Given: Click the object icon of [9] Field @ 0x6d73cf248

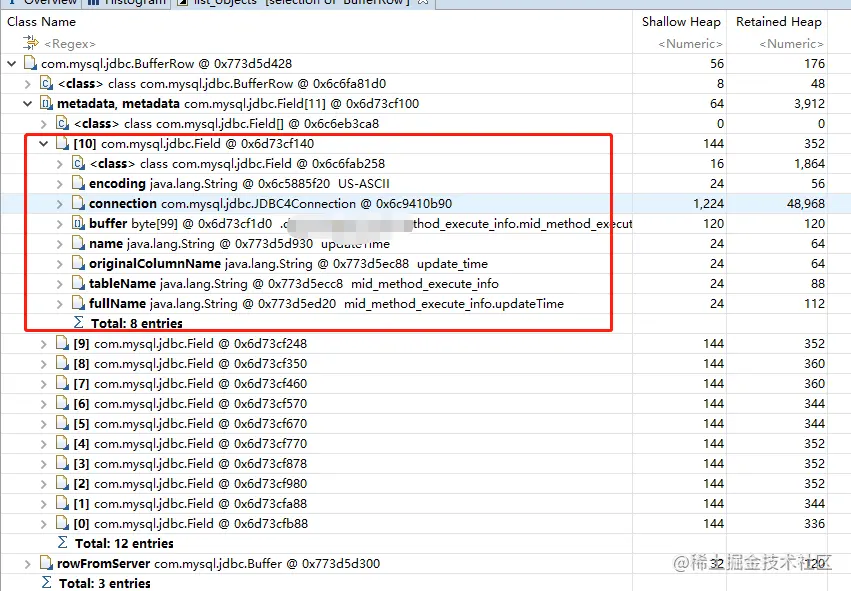Looking at the screenshot, I should (x=62, y=344).
